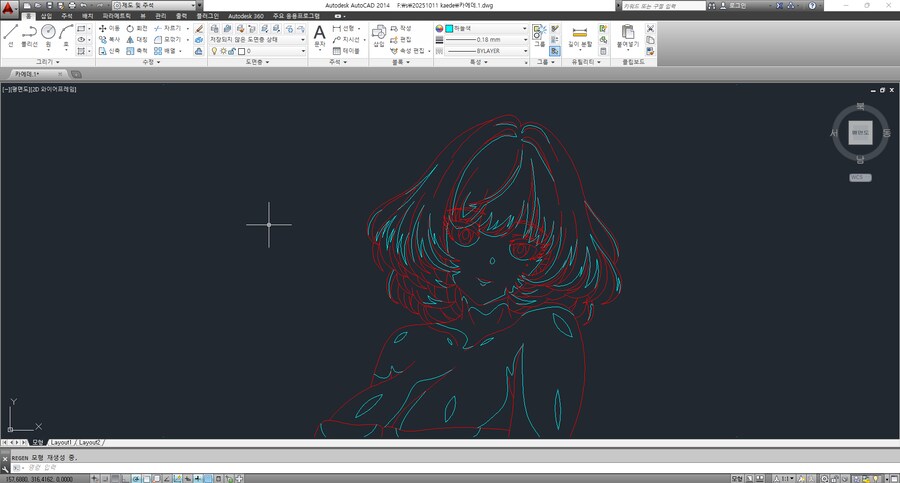Open the linetype dropdown showing BYLAYER
Viewport: 900px width, 483px height.
[x=486, y=51]
